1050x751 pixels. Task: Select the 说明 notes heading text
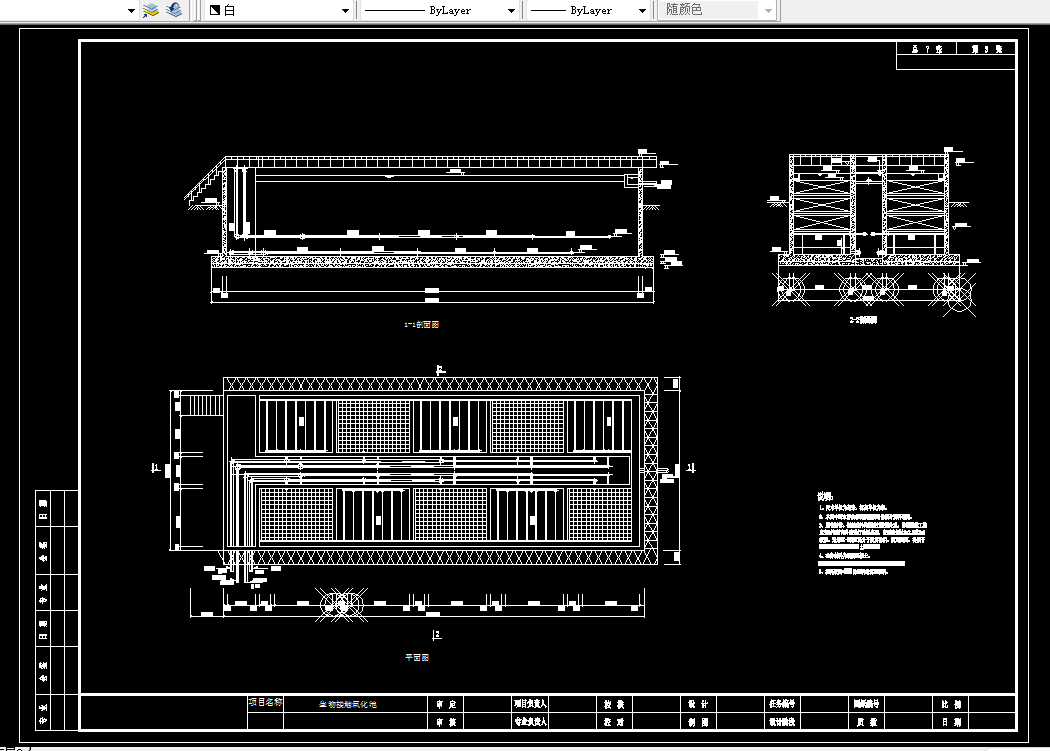[825, 496]
